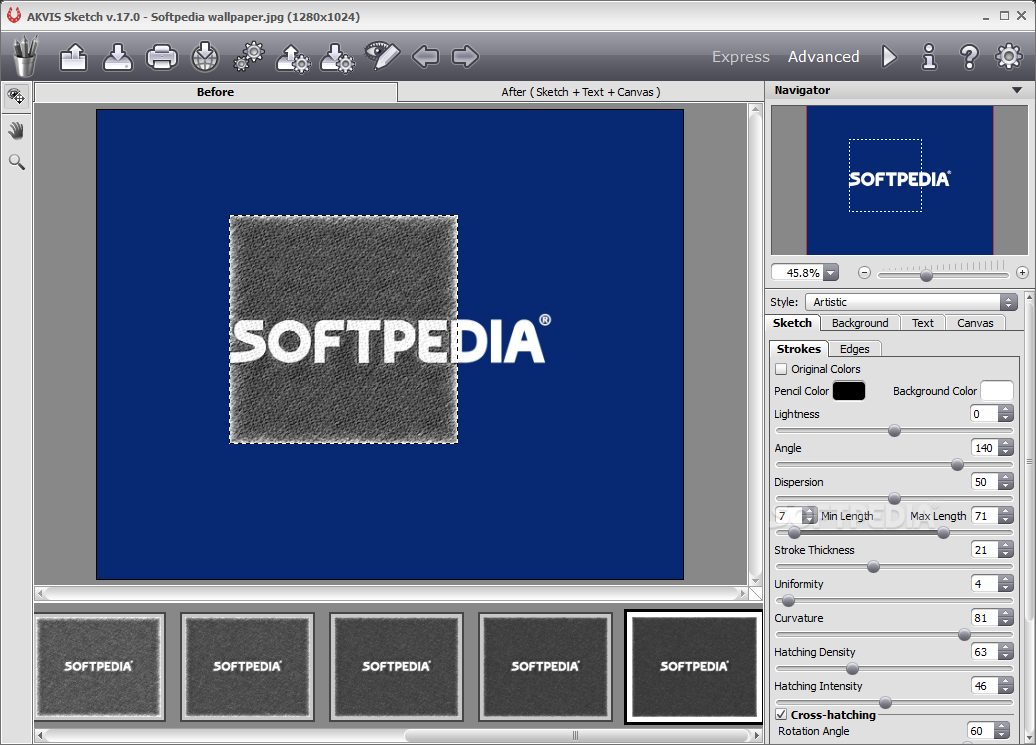Switch to the After preview tab
This screenshot has height=745, width=1036.
[x=579, y=92]
